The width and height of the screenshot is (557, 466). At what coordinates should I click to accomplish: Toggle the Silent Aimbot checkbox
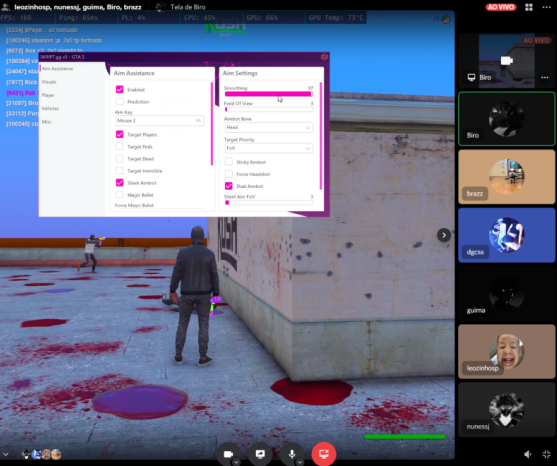click(x=119, y=183)
